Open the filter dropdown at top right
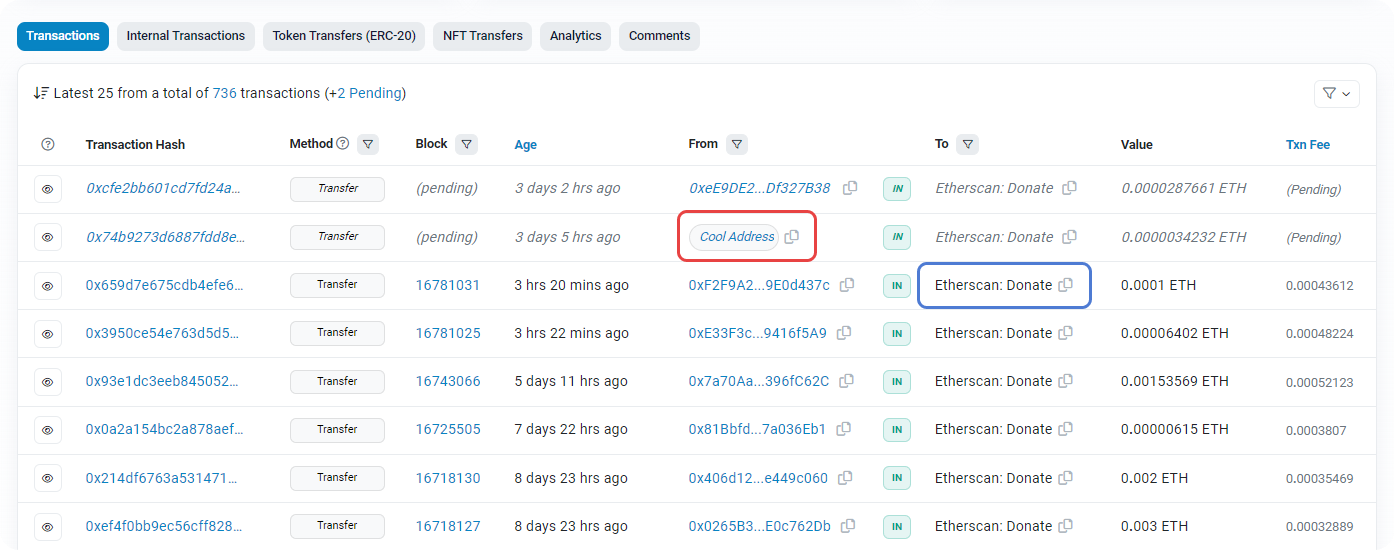The width and height of the screenshot is (1394, 550). click(x=1336, y=93)
